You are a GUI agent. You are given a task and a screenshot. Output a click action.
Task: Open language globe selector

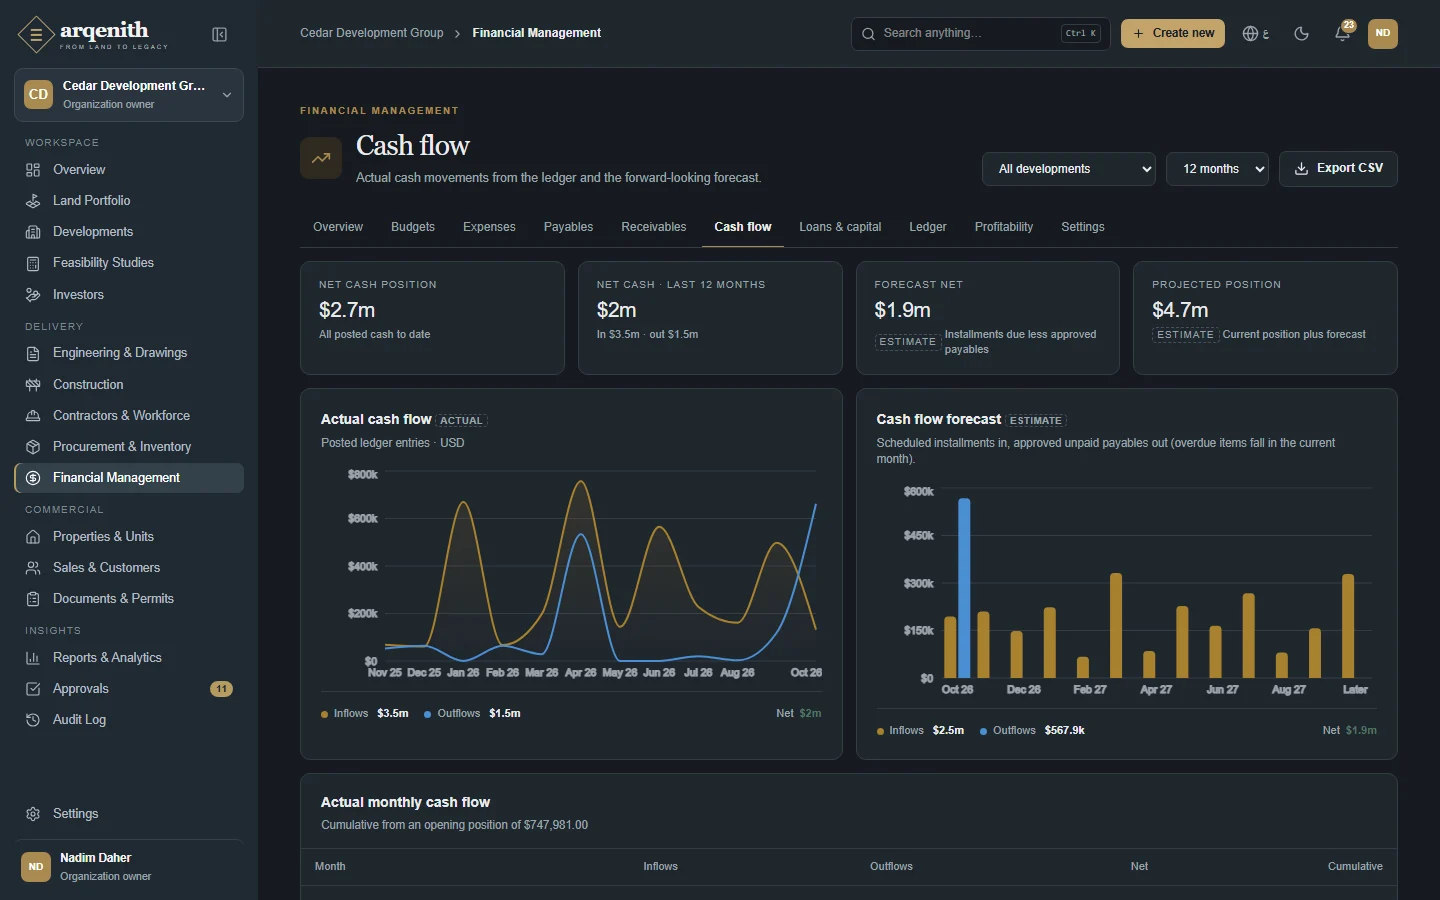(x=1255, y=33)
